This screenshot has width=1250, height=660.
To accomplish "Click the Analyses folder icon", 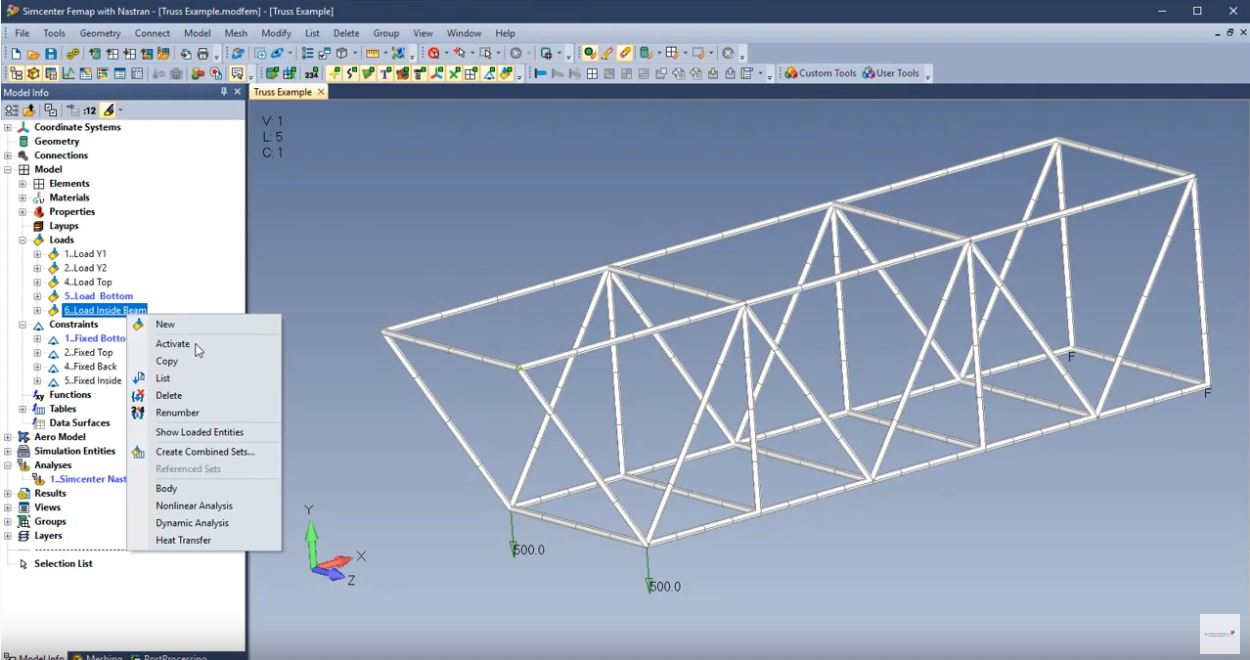I will click(24, 465).
